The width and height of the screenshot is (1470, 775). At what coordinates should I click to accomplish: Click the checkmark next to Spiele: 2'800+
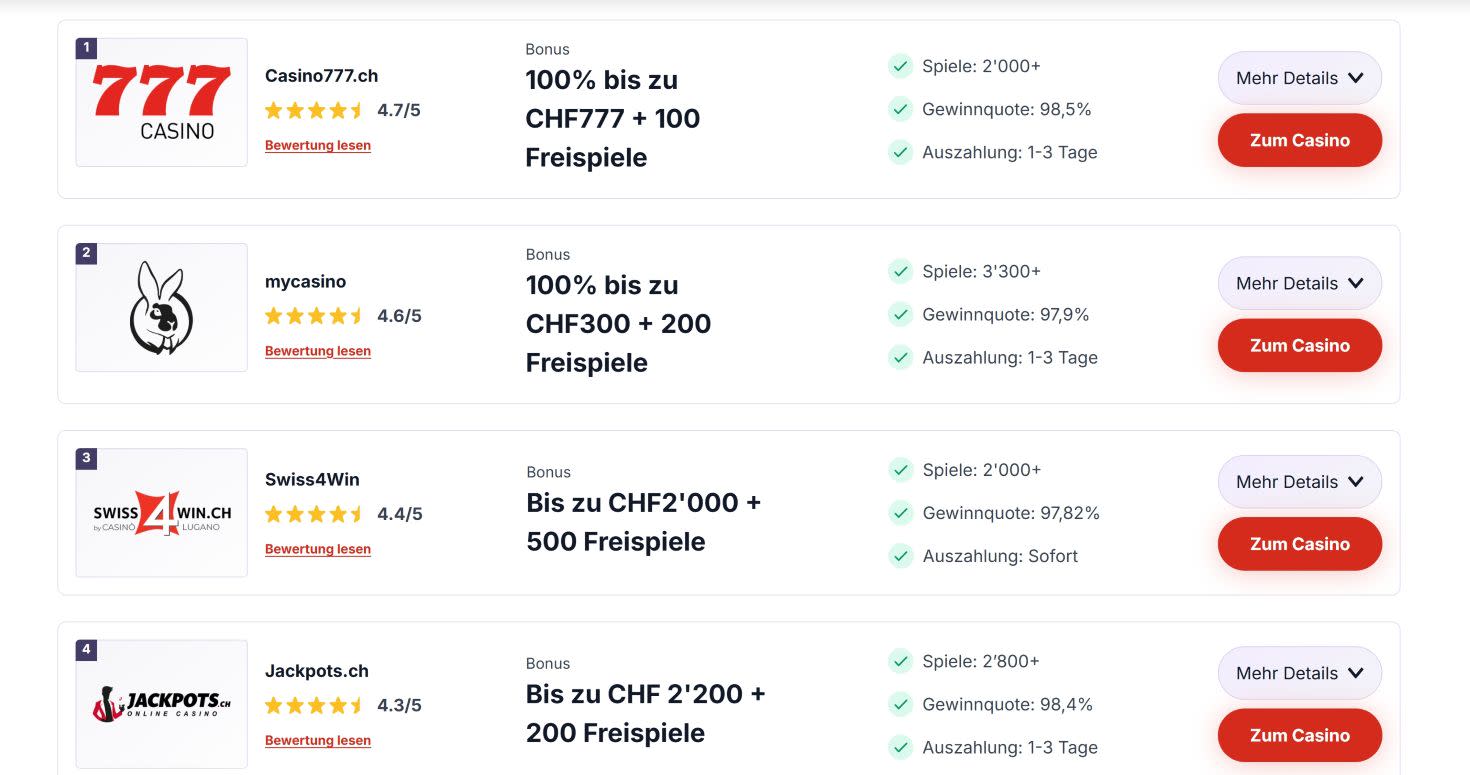click(900, 661)
